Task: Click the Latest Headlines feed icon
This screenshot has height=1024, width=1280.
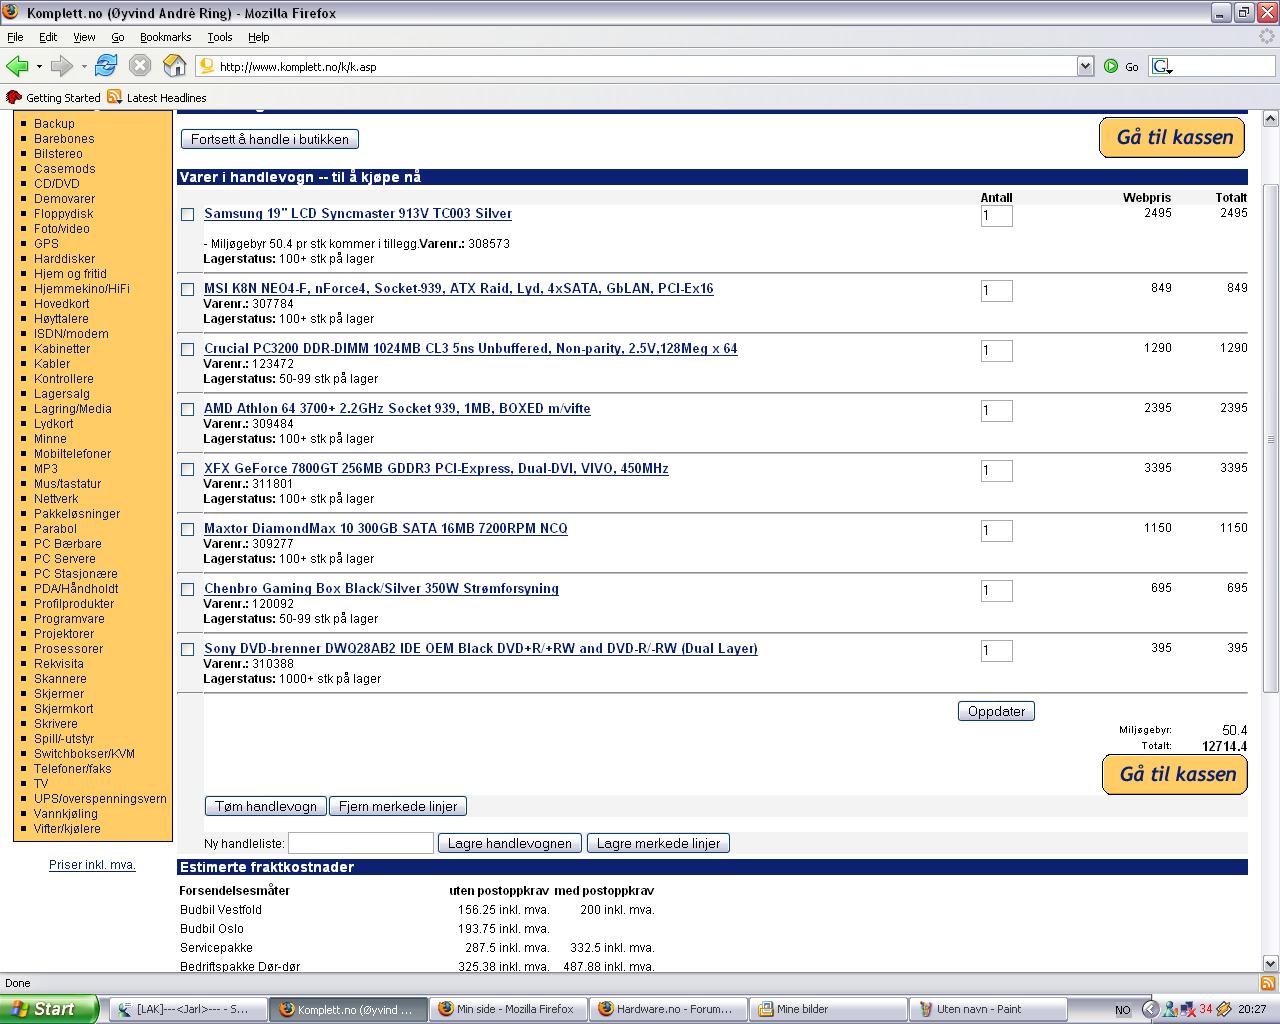Action: (114, 97)
